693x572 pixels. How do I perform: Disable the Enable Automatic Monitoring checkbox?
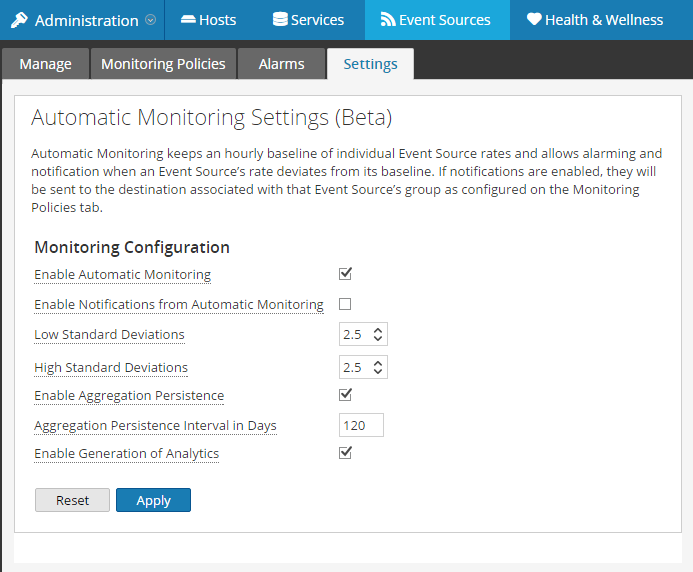click(346, 274)
